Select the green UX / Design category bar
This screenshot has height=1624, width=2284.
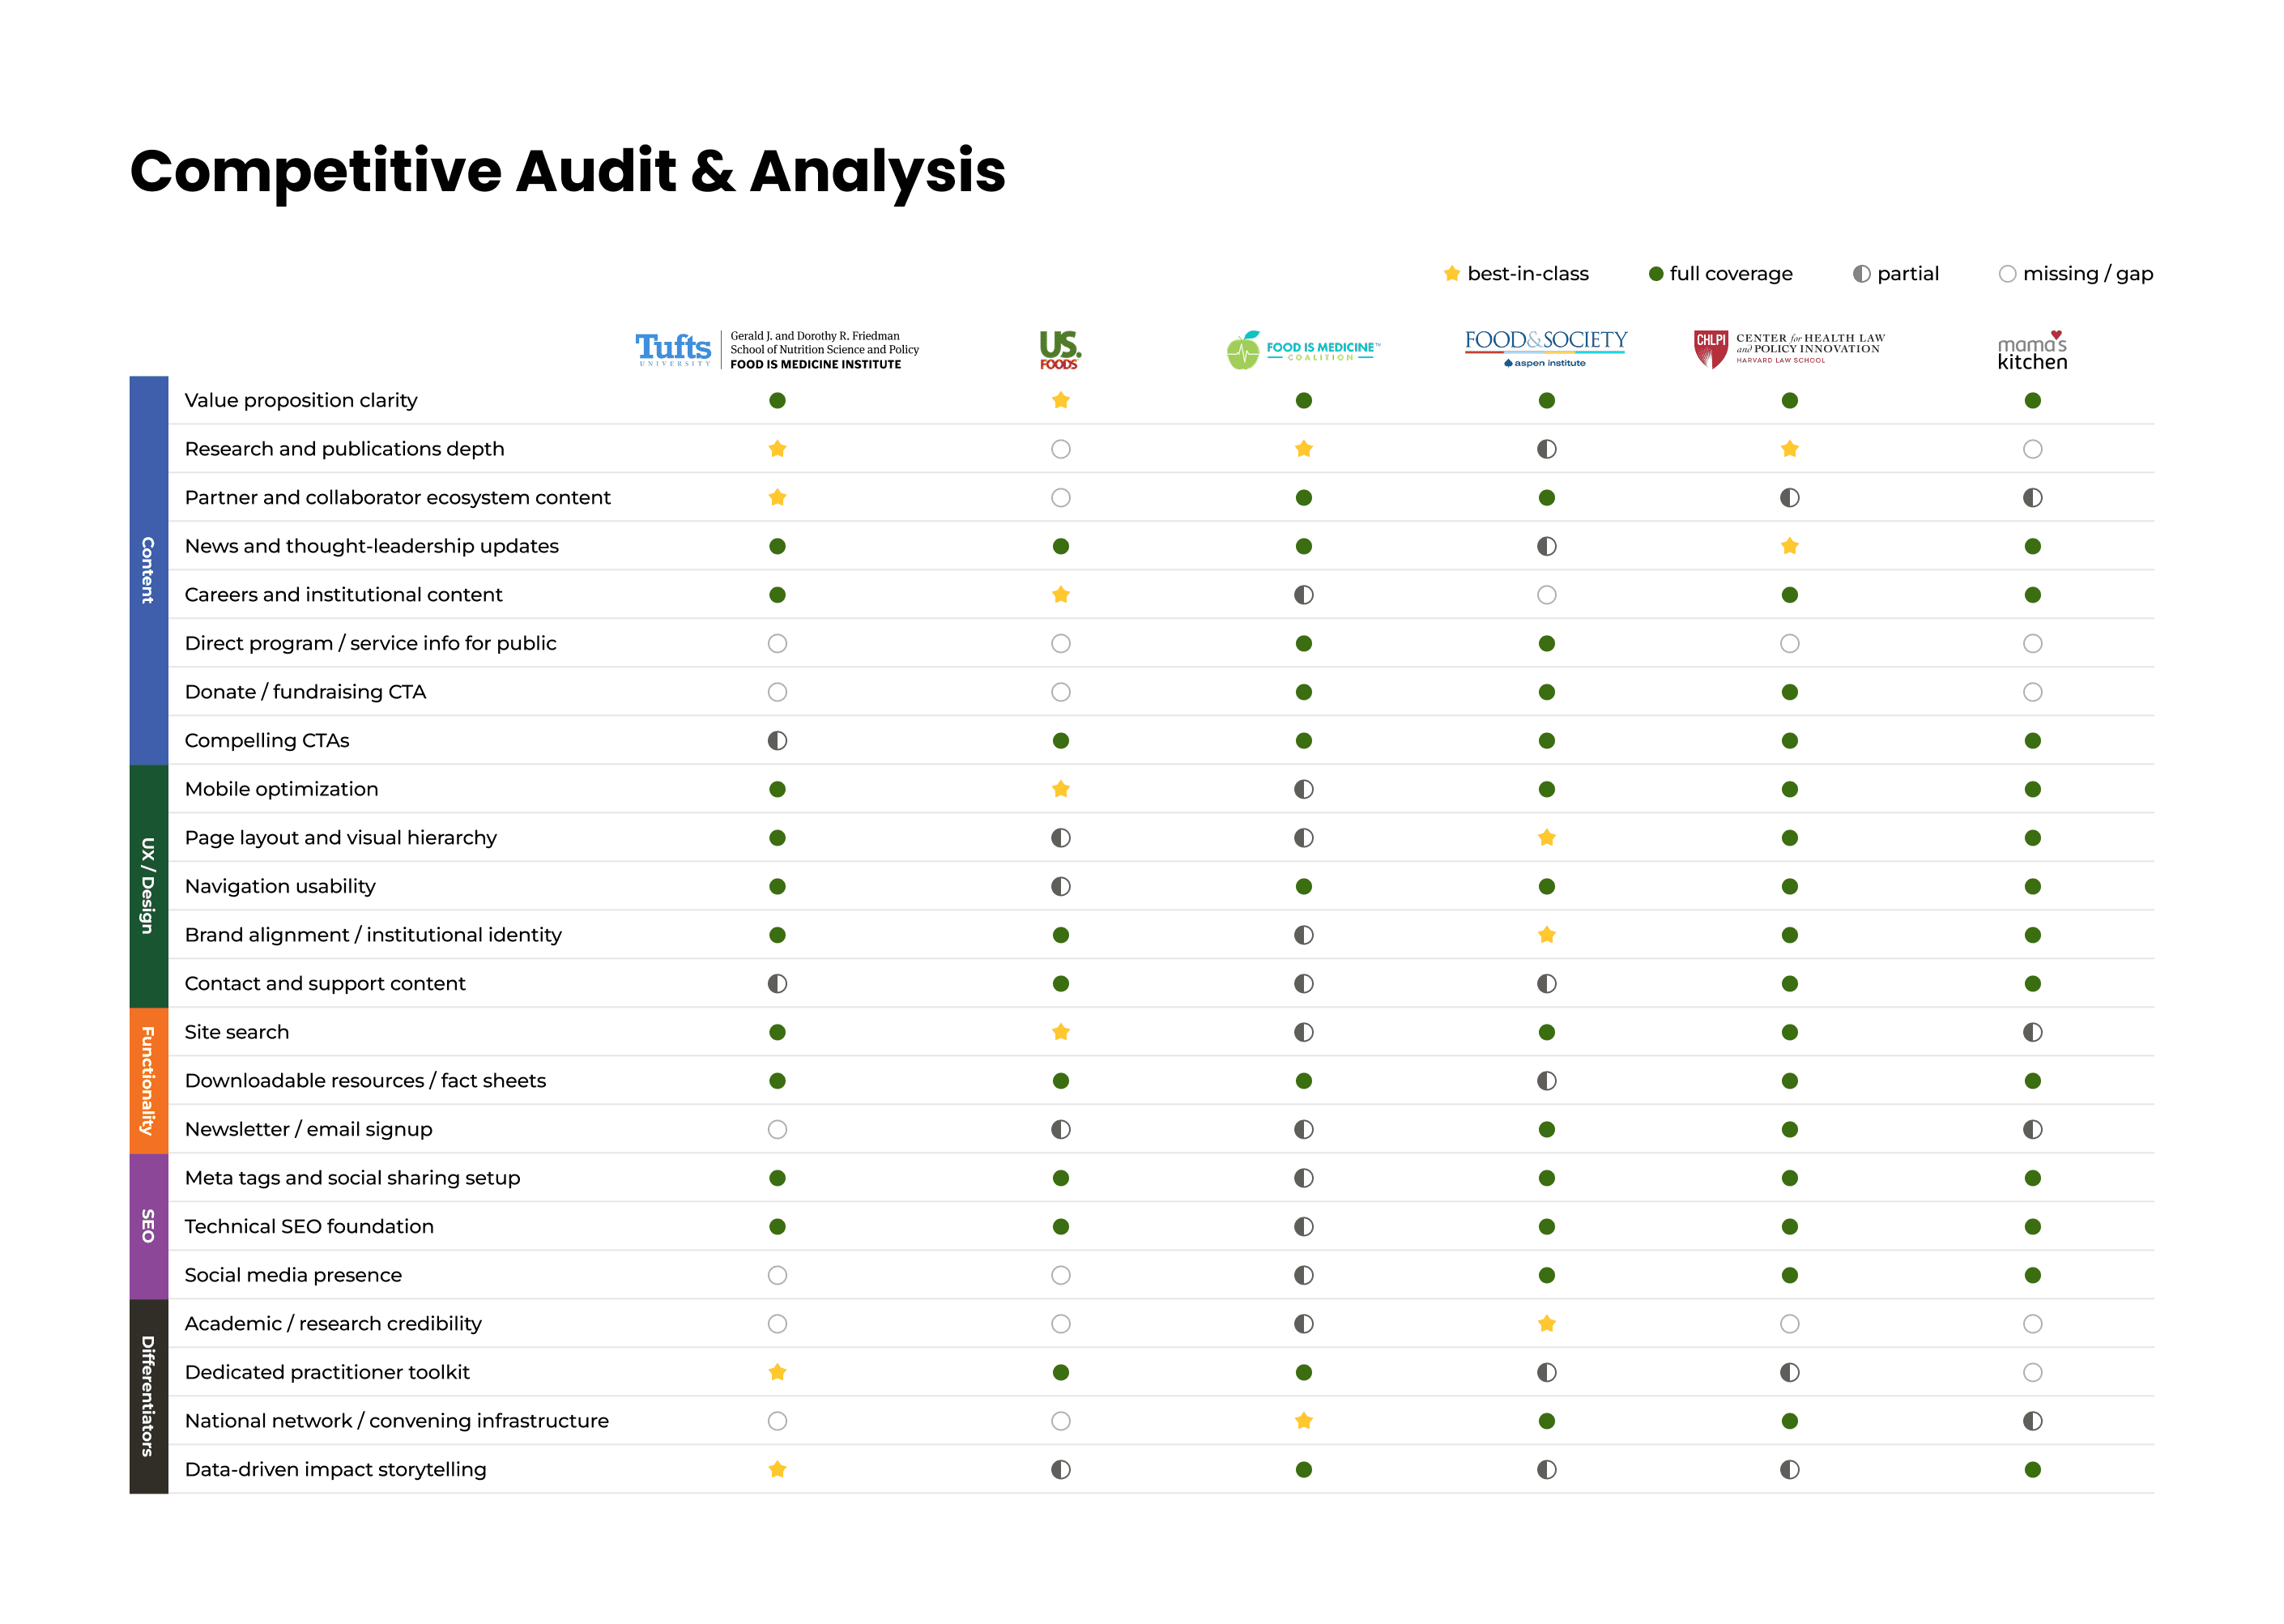click(x=148, y=886)
